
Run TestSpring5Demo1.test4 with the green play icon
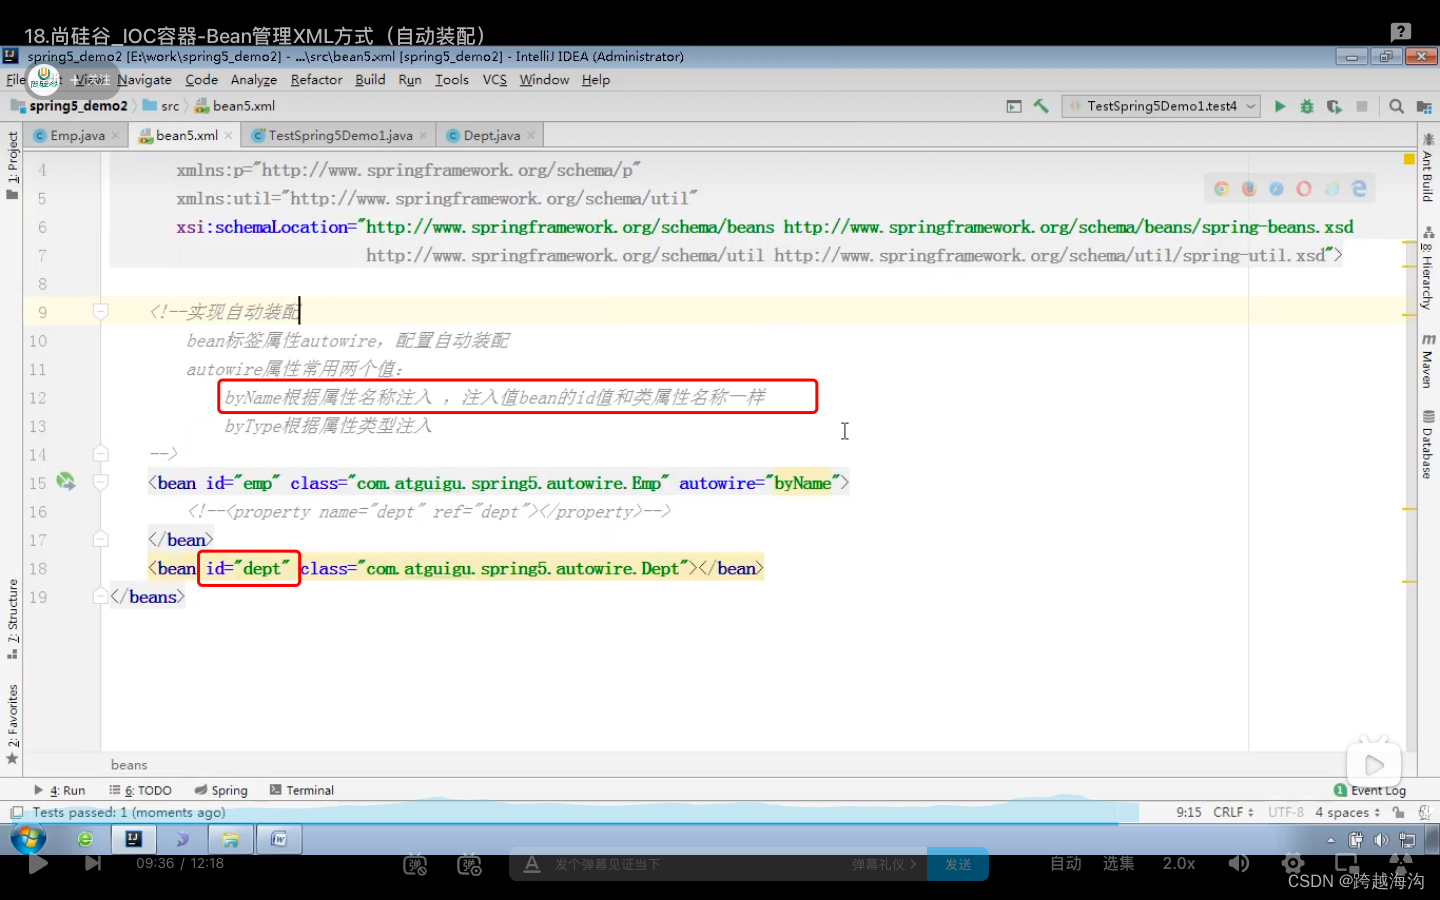pyautogui.click(x=1280, y=106)
